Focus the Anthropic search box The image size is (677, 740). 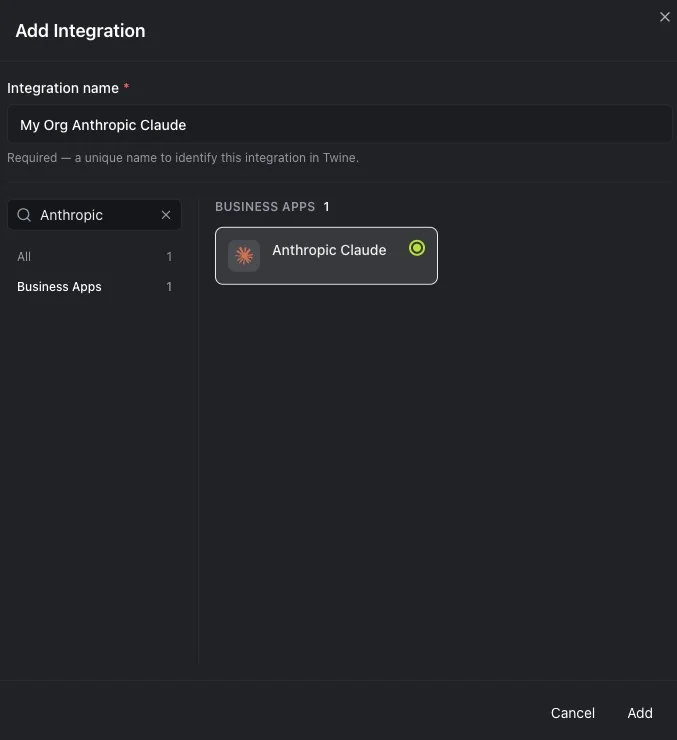[94, 215]
